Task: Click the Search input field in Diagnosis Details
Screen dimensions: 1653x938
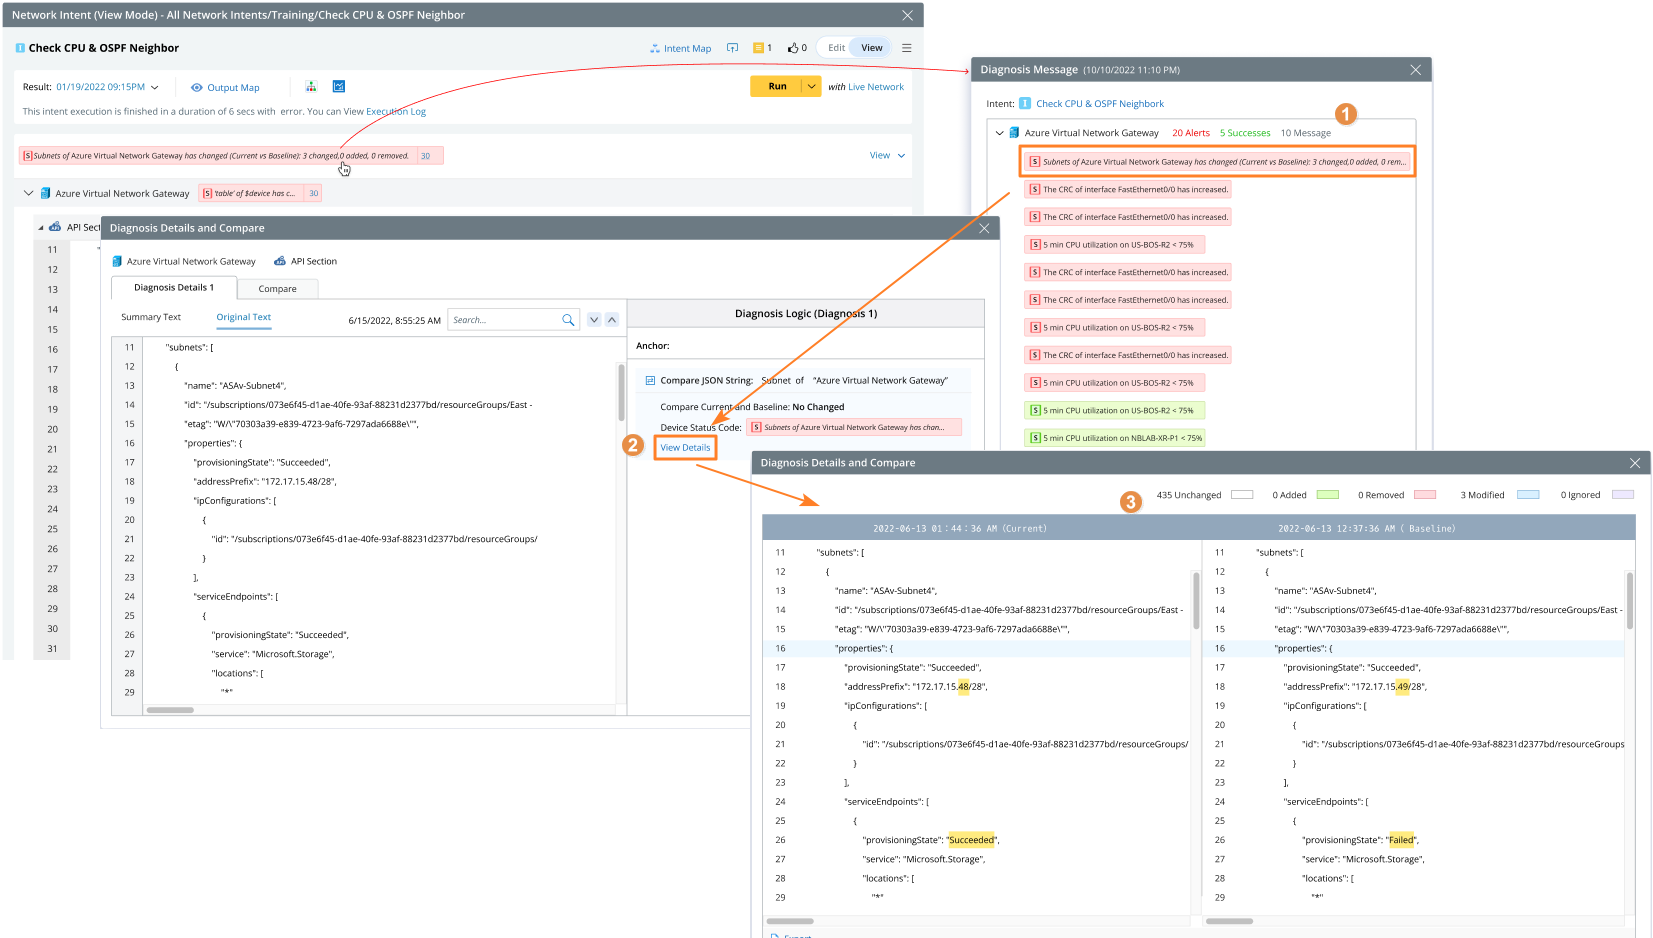Action: click(504, 320)
